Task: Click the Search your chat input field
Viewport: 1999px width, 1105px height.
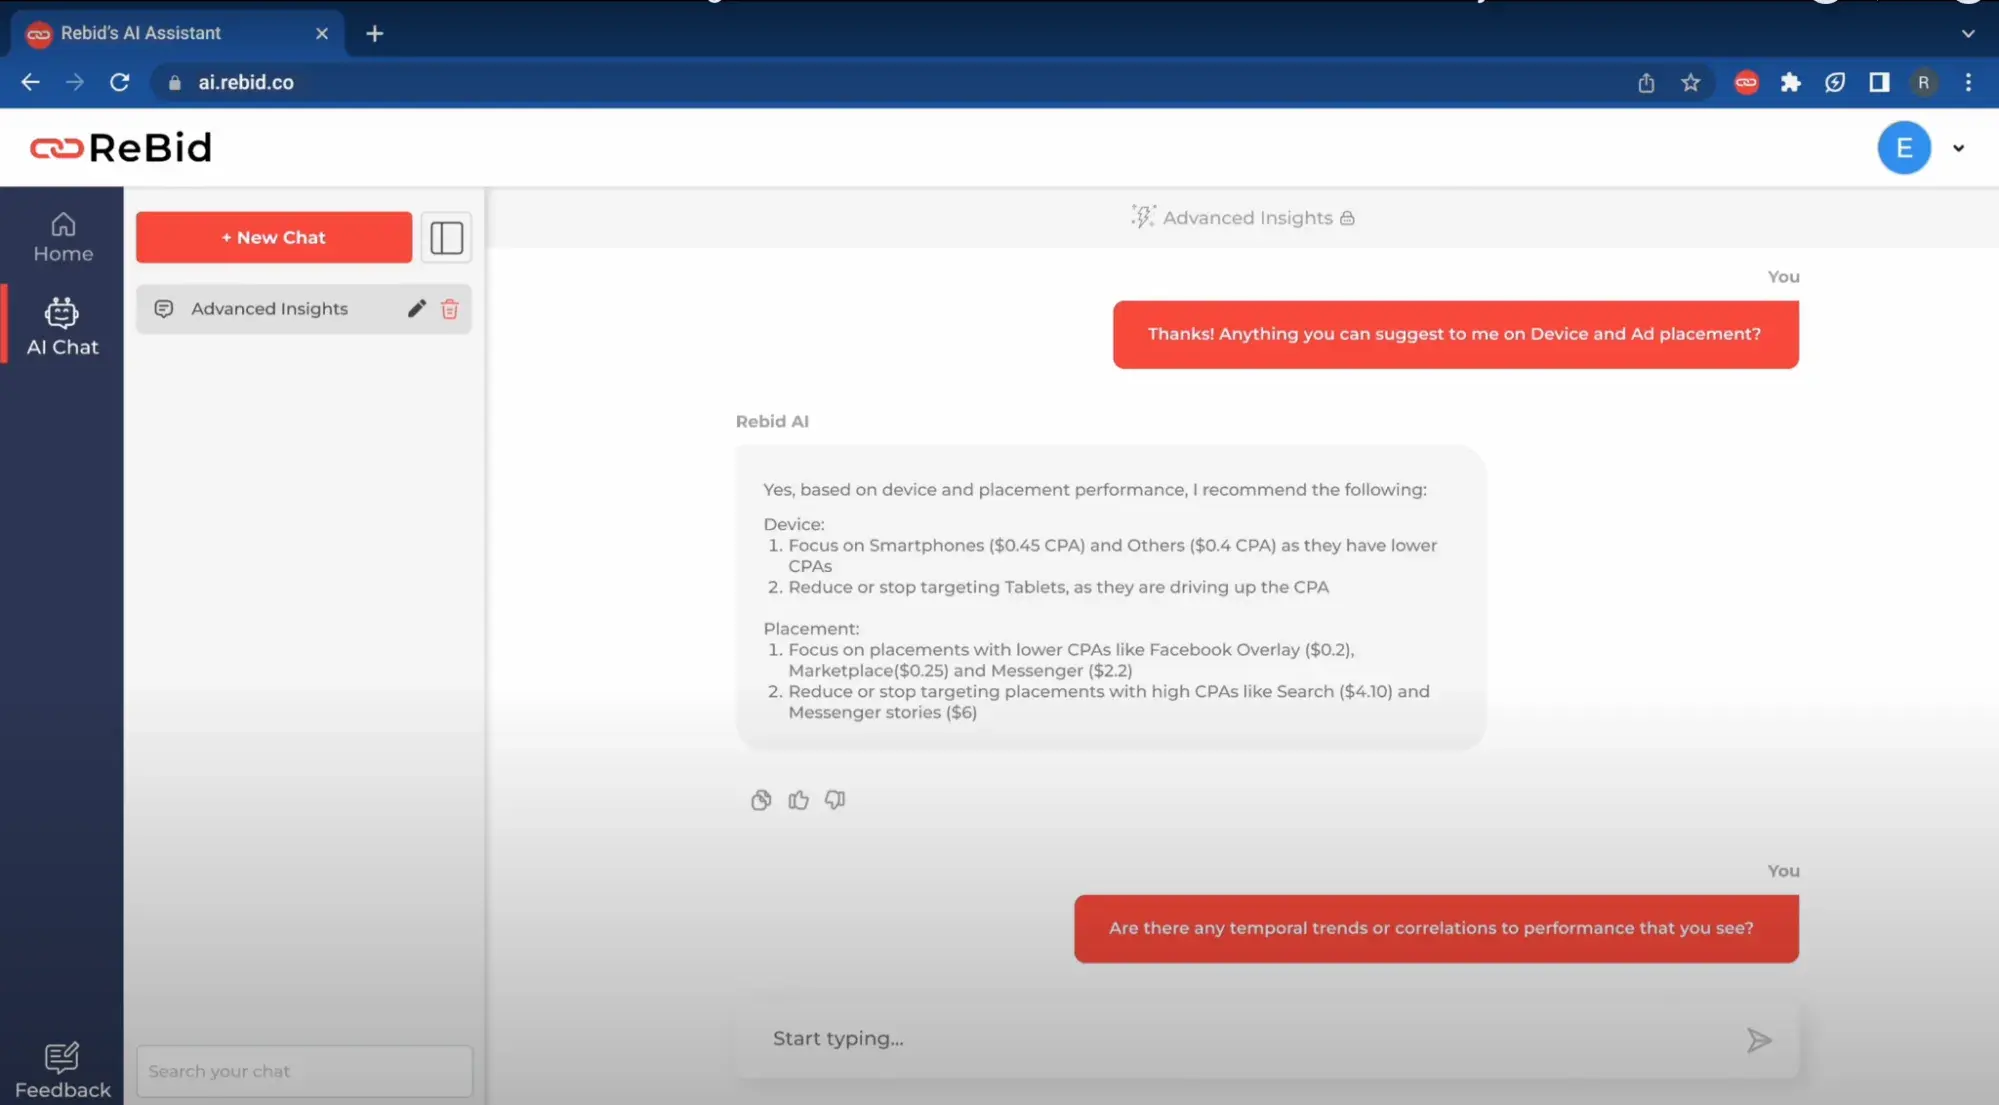Action: pos(303,1070)
